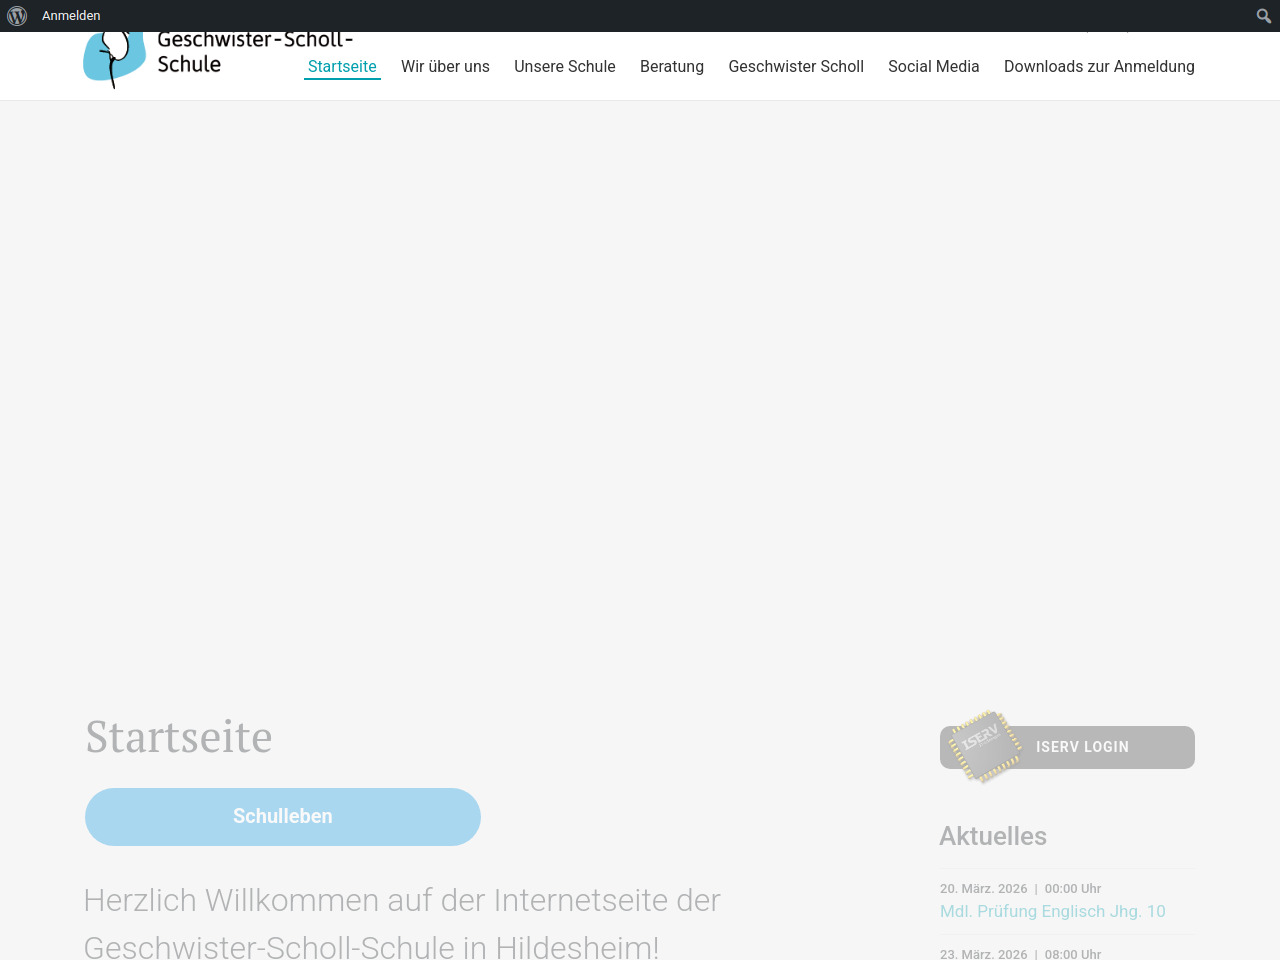Click the school tree logo image
The height and width of the screenshot is (960, 1280).
click(114, 60)
